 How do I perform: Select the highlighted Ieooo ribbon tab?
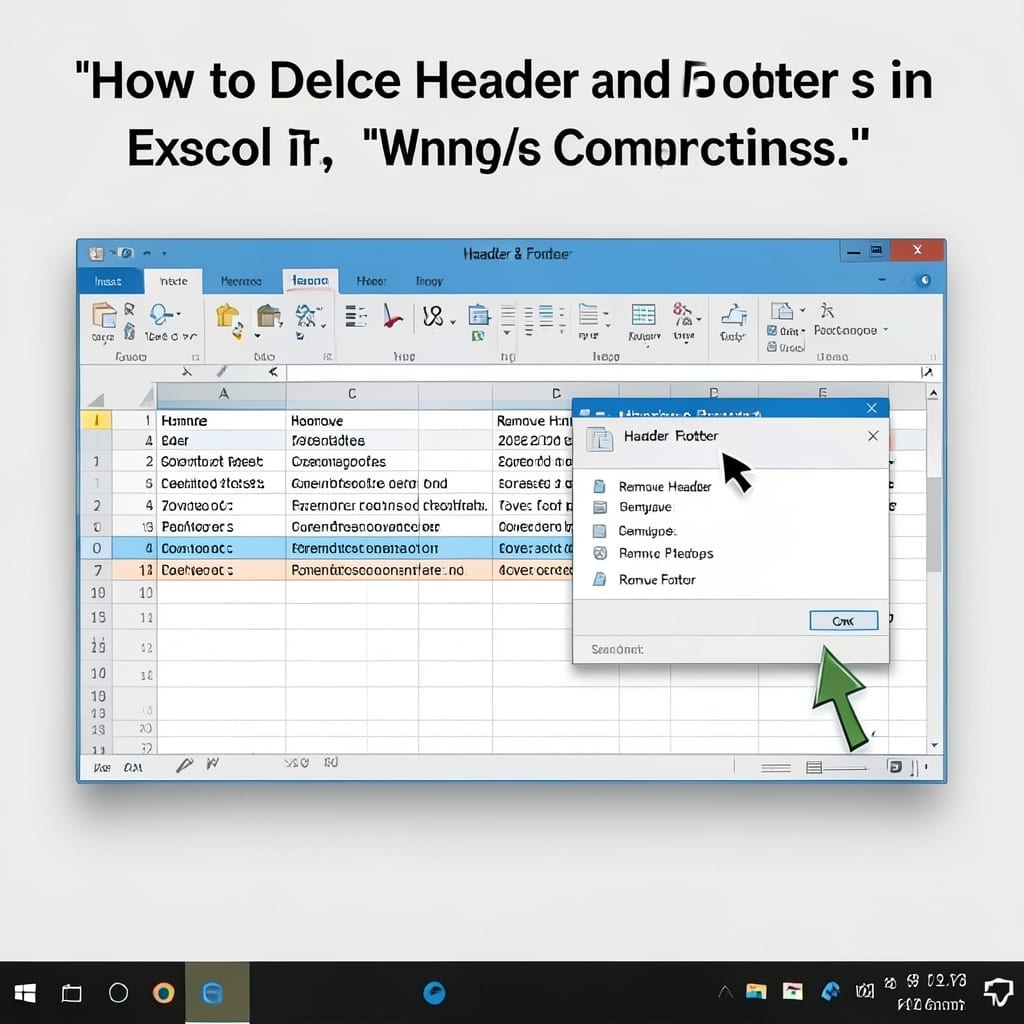[x=310, y=281]
